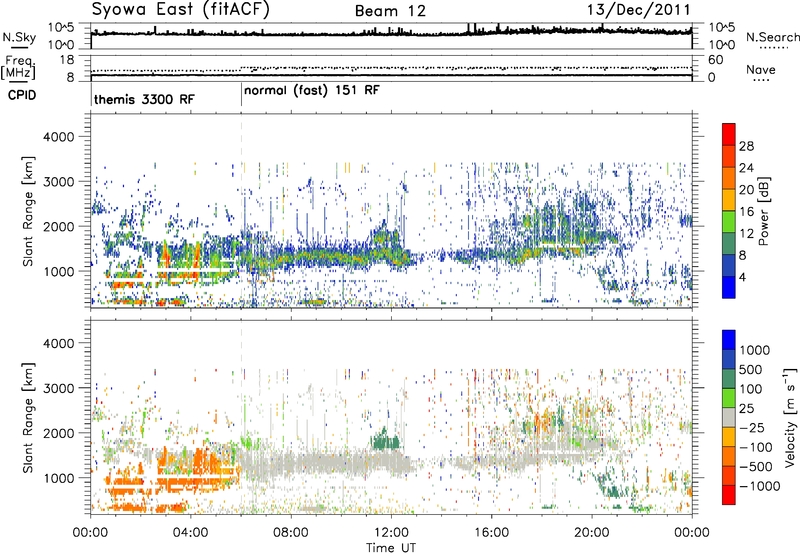Click the 'Syowa East (fitACF)' title text

(181, 9)
